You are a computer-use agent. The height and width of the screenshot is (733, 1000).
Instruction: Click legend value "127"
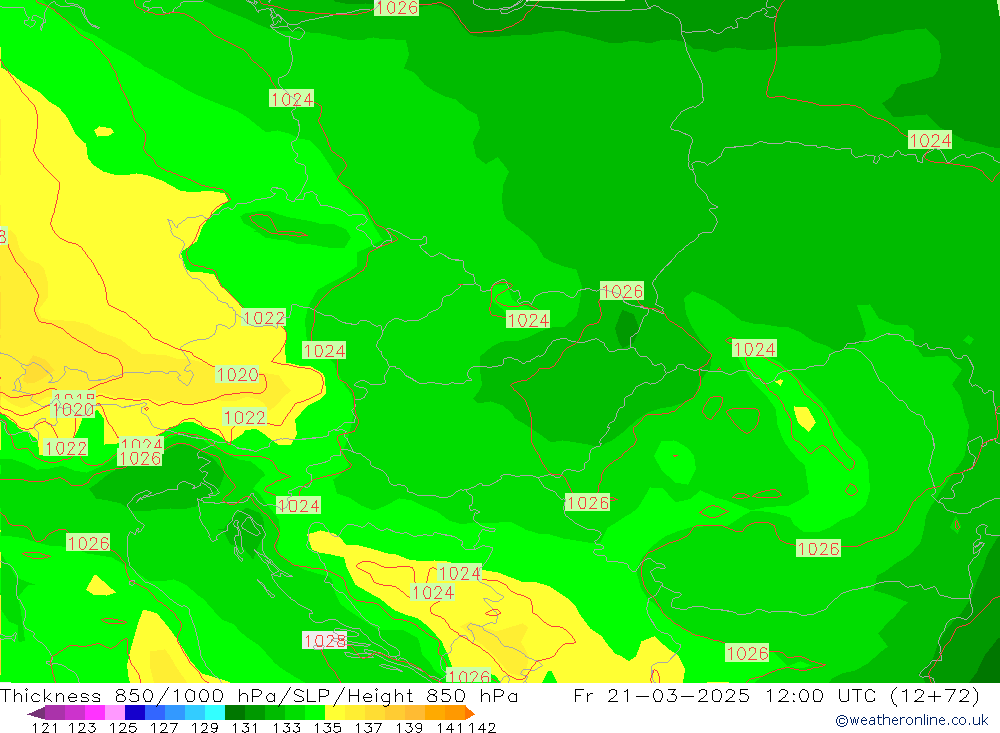[x=164, y=727]
